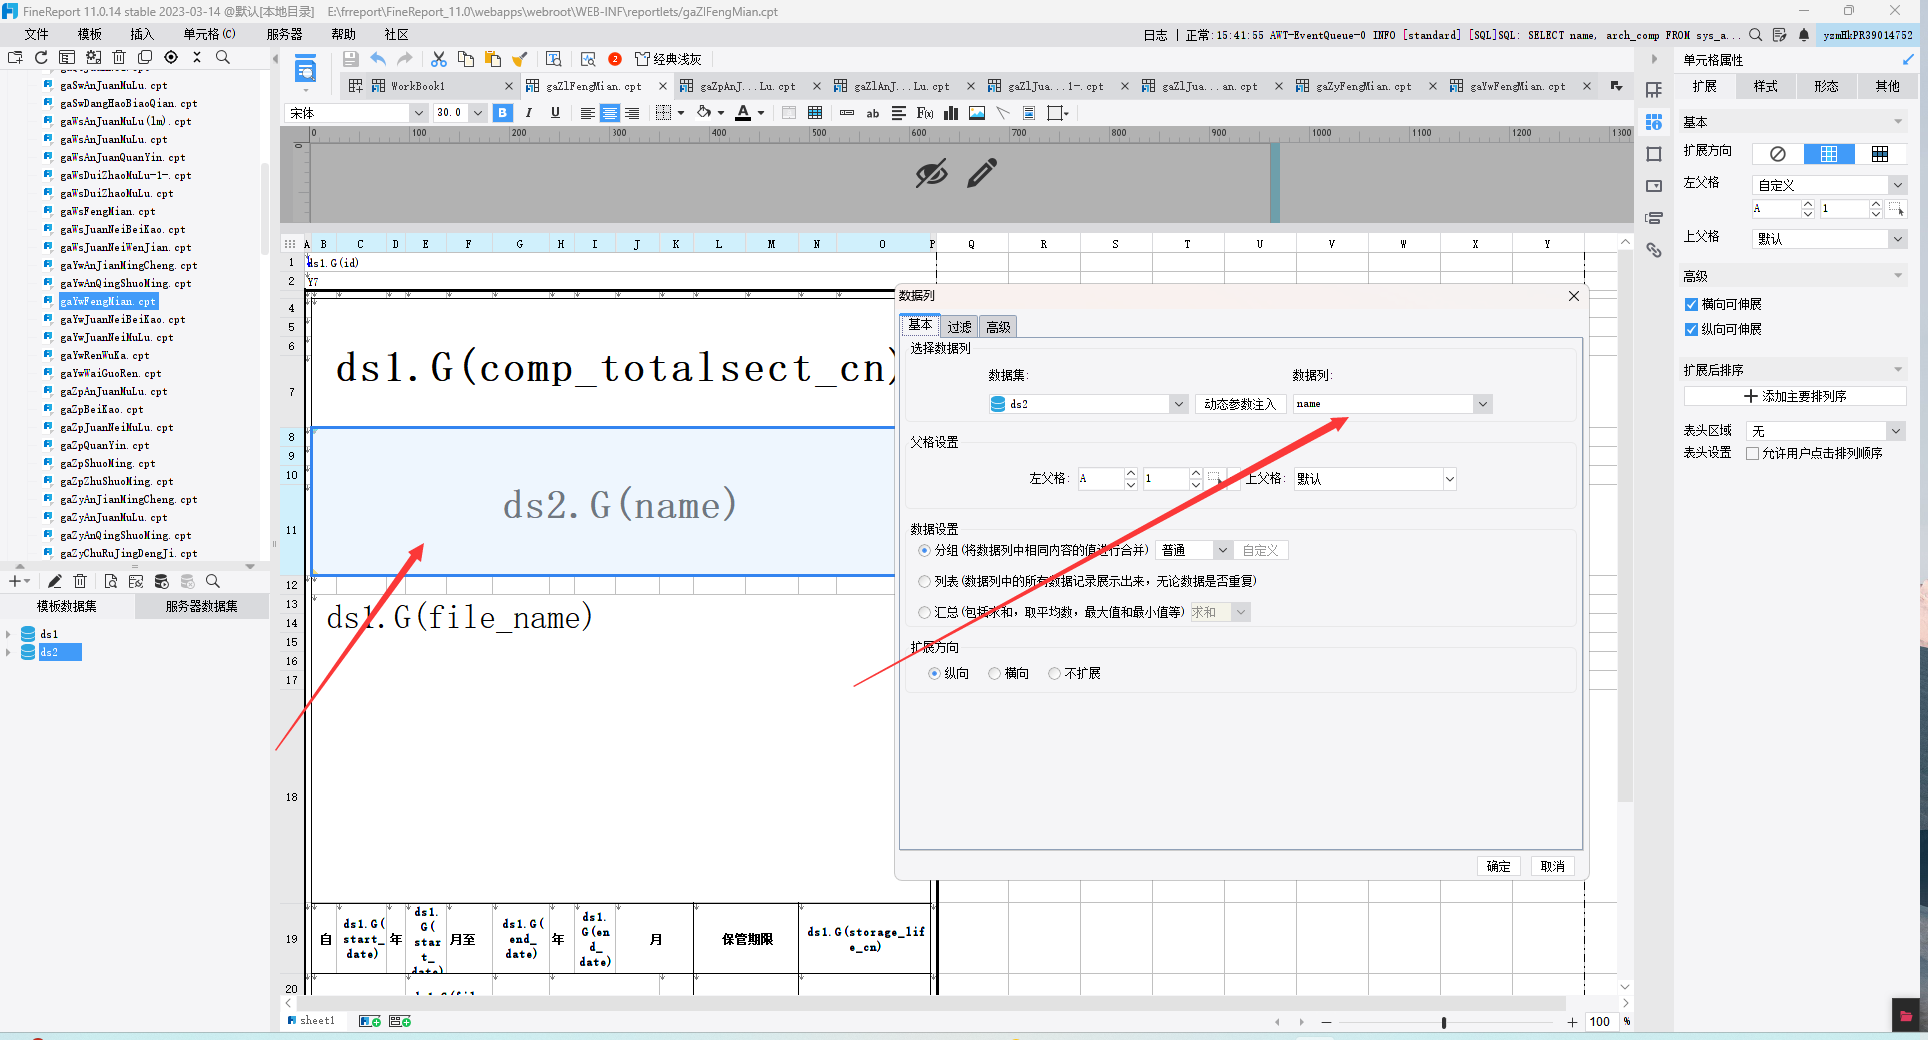Screen dimensions: 1928x1040
Task: Switch to the 服务器数据集 tab
Action: pos(202,606)
